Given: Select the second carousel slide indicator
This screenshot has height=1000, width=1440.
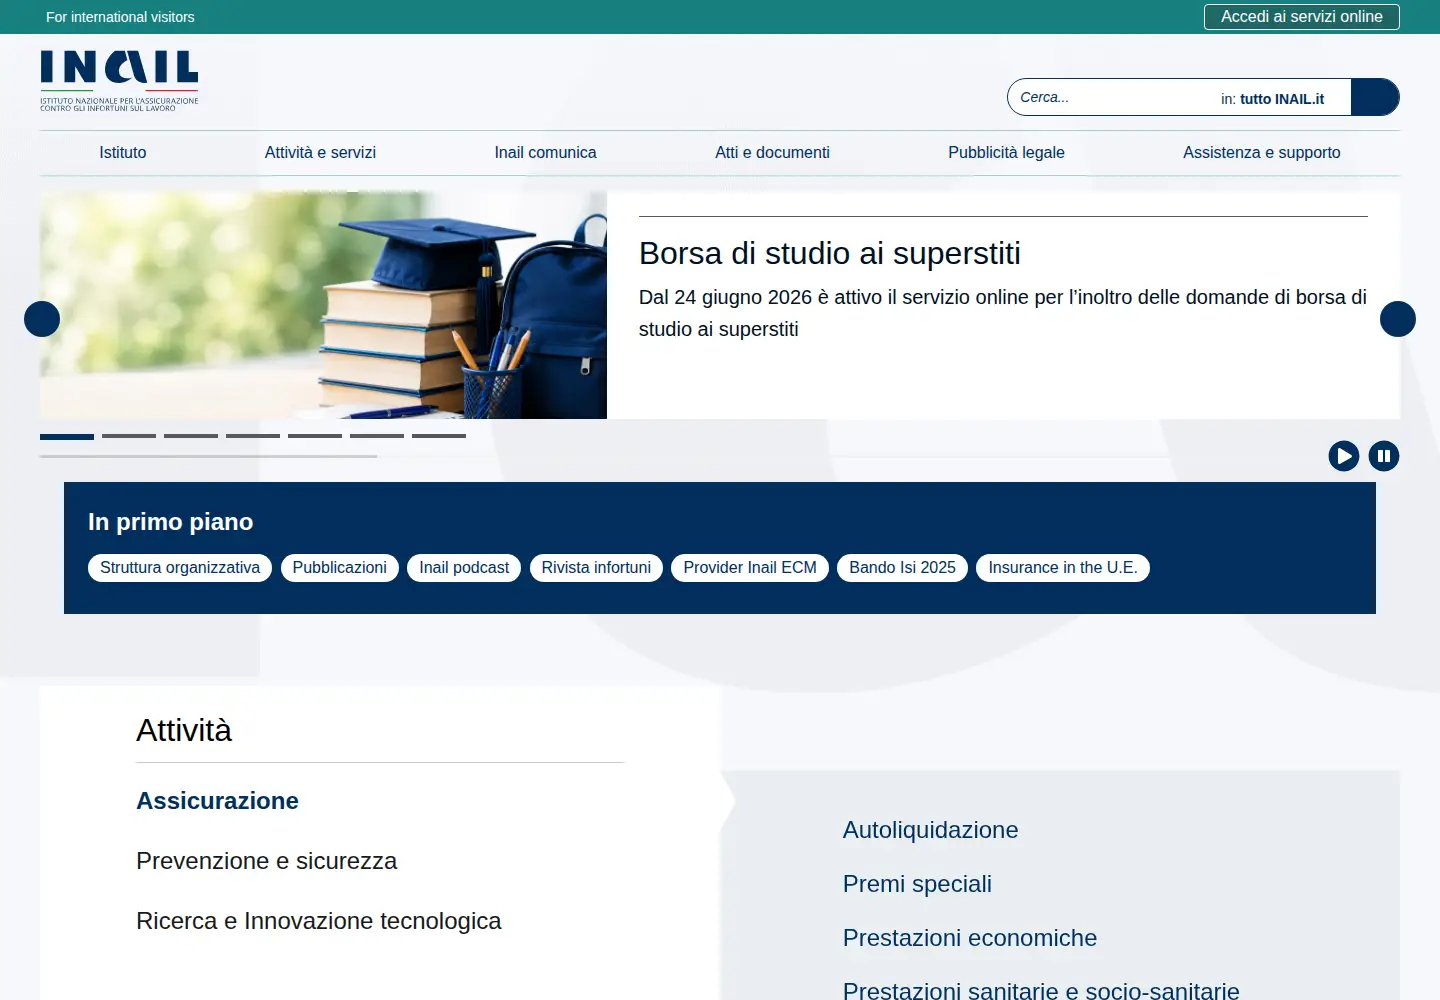Looking at the screenshot, I should point(129,436).
